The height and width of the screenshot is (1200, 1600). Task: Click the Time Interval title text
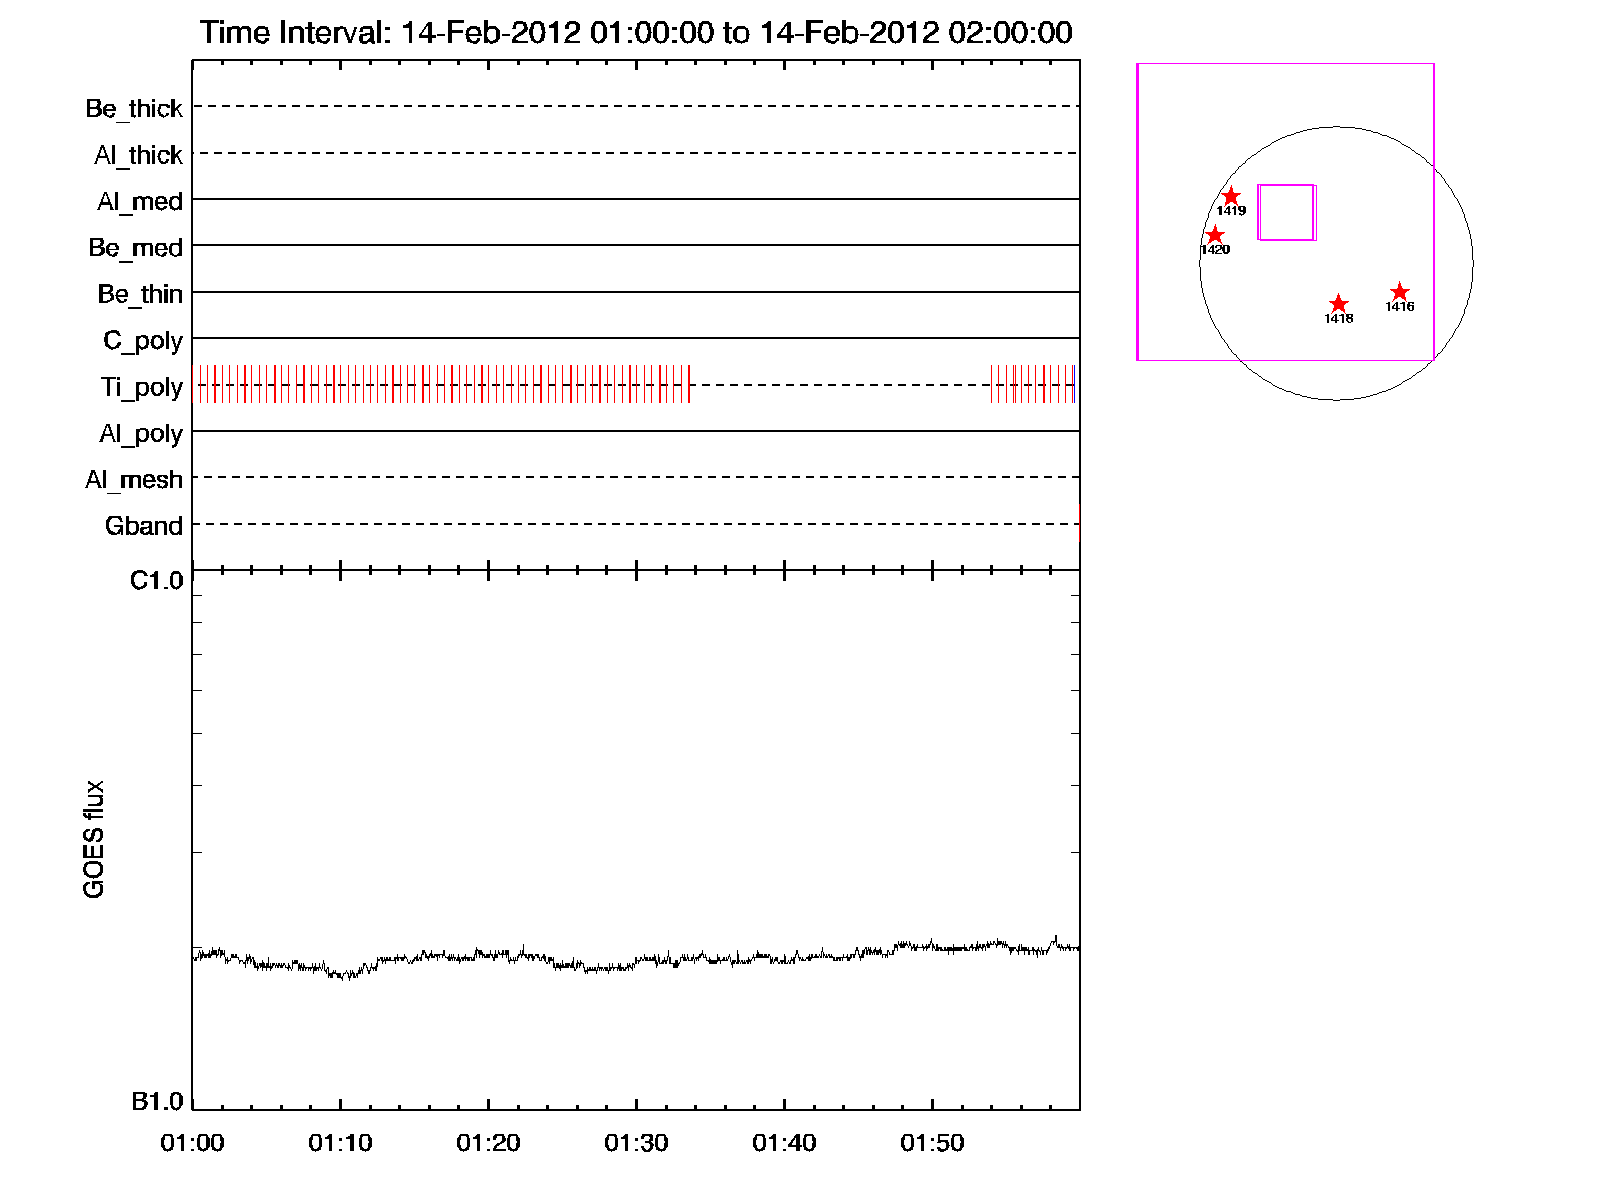coord(636,33)
